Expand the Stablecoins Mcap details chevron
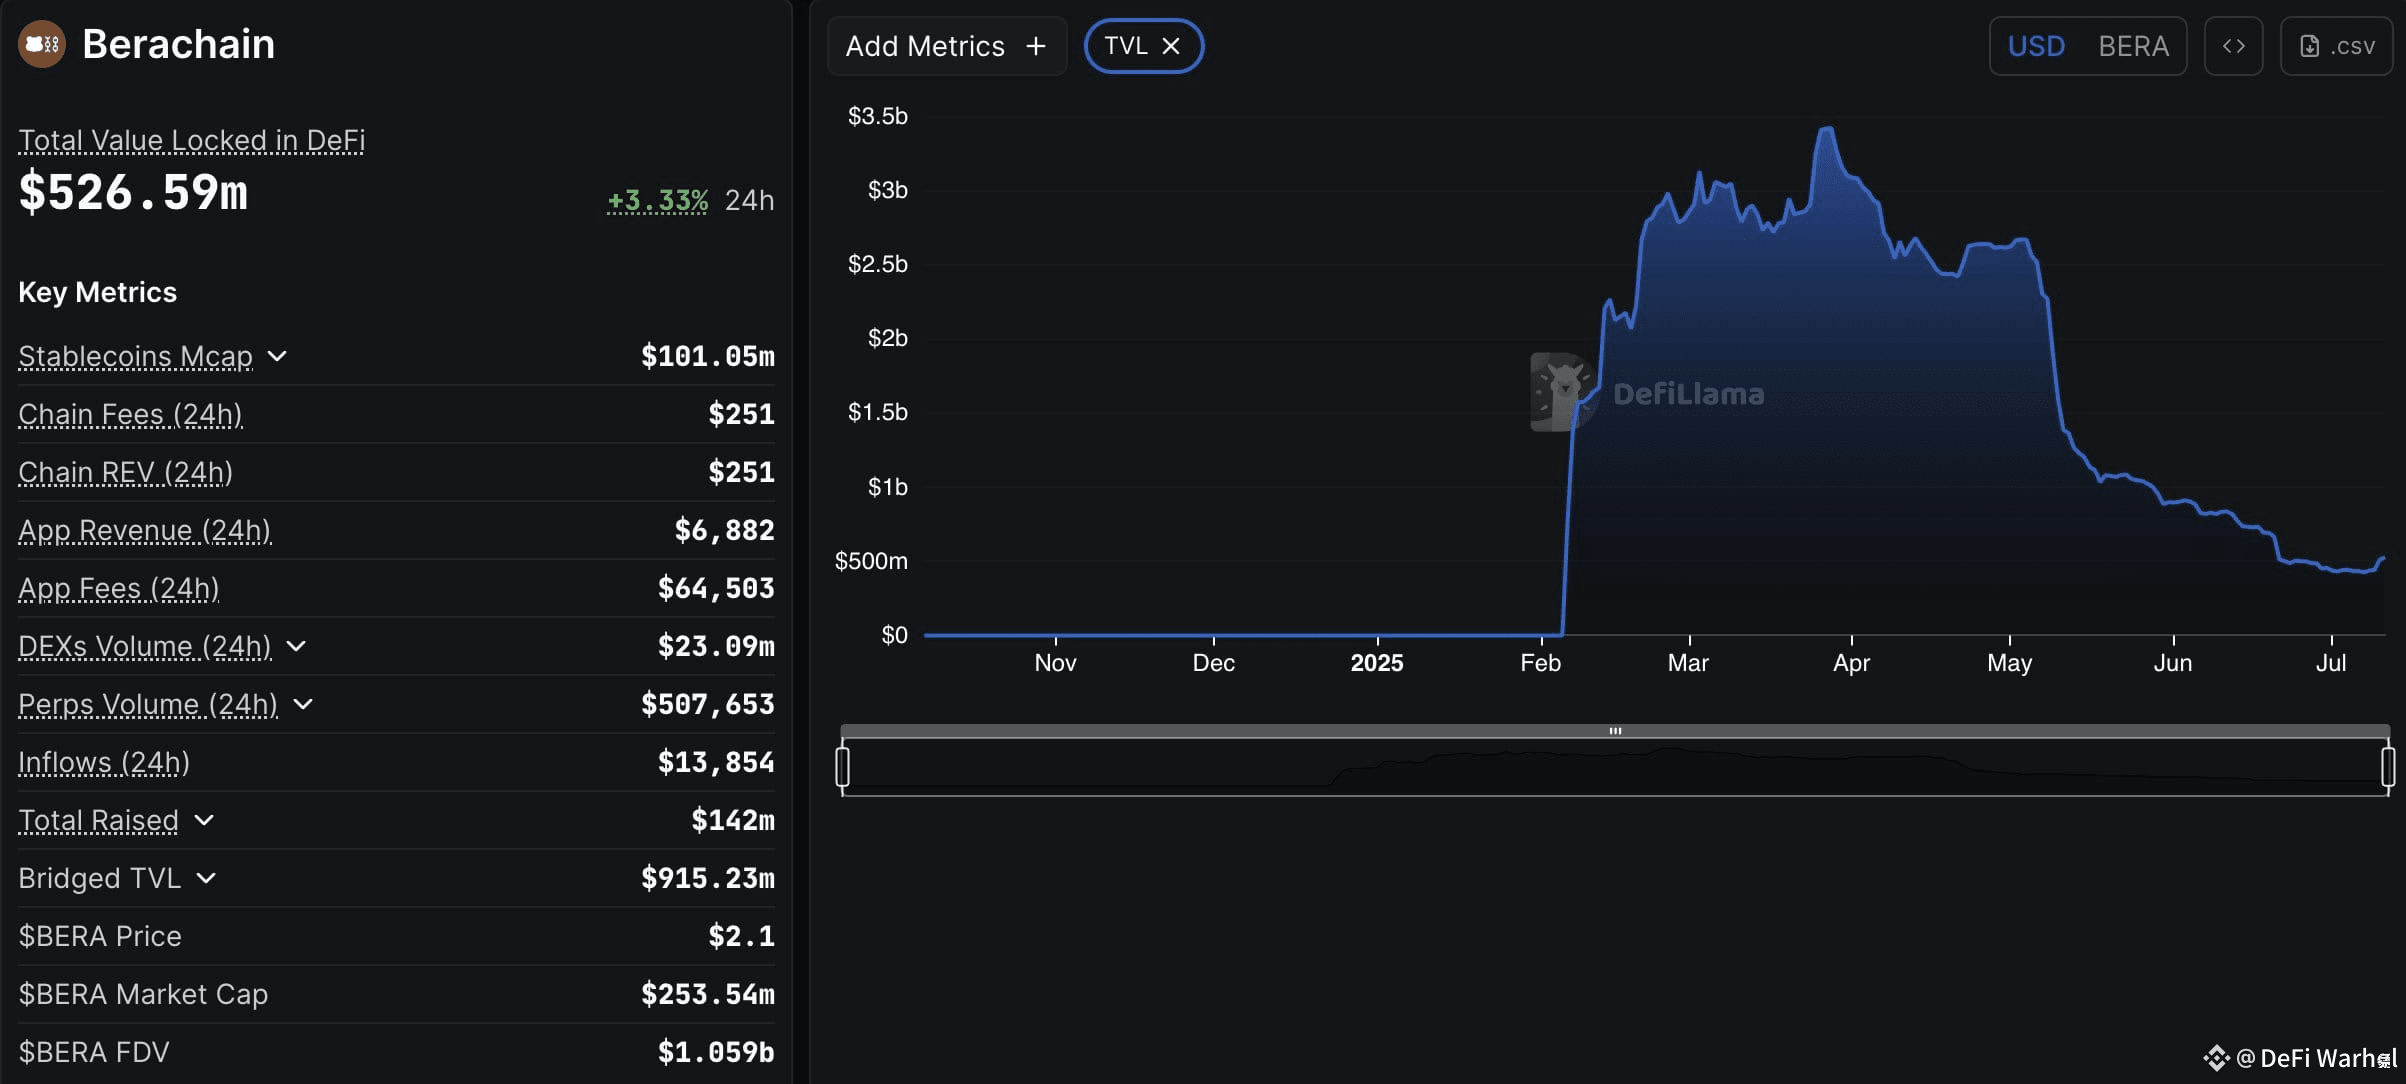This screenshot has height=1084, width=2406. click(x=277, y=356)
